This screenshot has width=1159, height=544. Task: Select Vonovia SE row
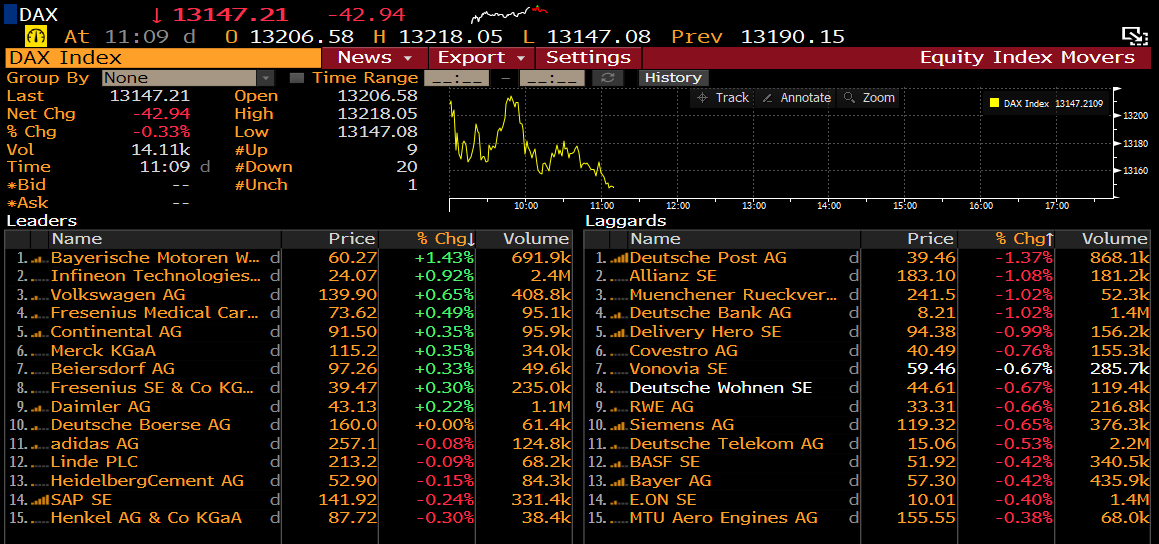point(867,370)
